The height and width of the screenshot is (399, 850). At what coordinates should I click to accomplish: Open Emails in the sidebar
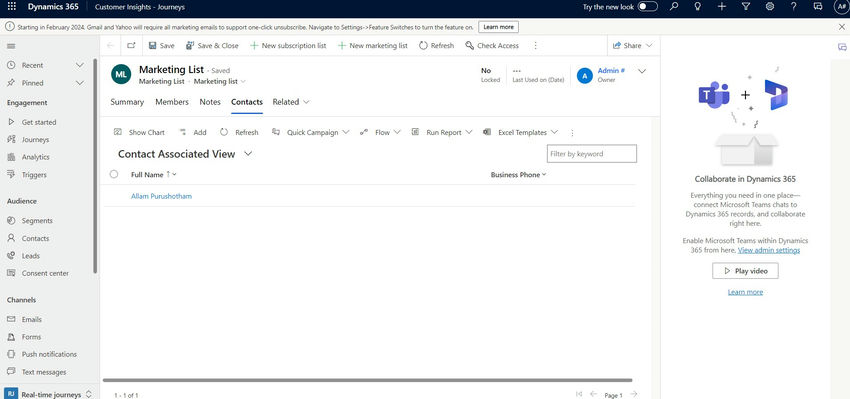click(31, 319)
